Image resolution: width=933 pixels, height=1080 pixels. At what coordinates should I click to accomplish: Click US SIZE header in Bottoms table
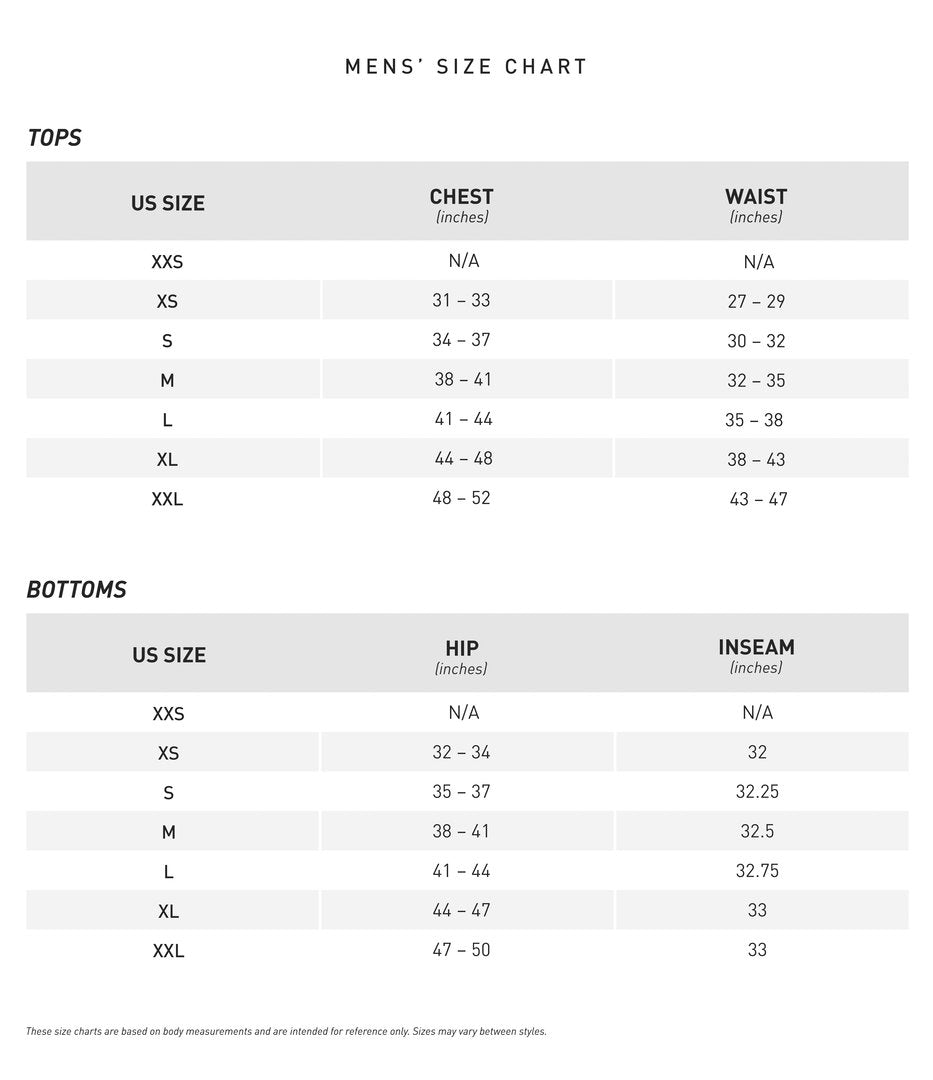(168, 655)
